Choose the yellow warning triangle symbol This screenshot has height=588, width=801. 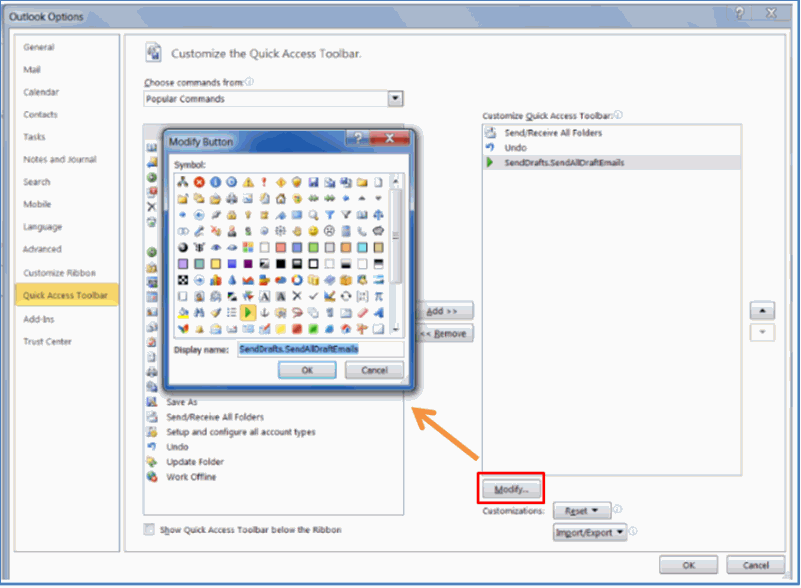click(x=248, y=182)
